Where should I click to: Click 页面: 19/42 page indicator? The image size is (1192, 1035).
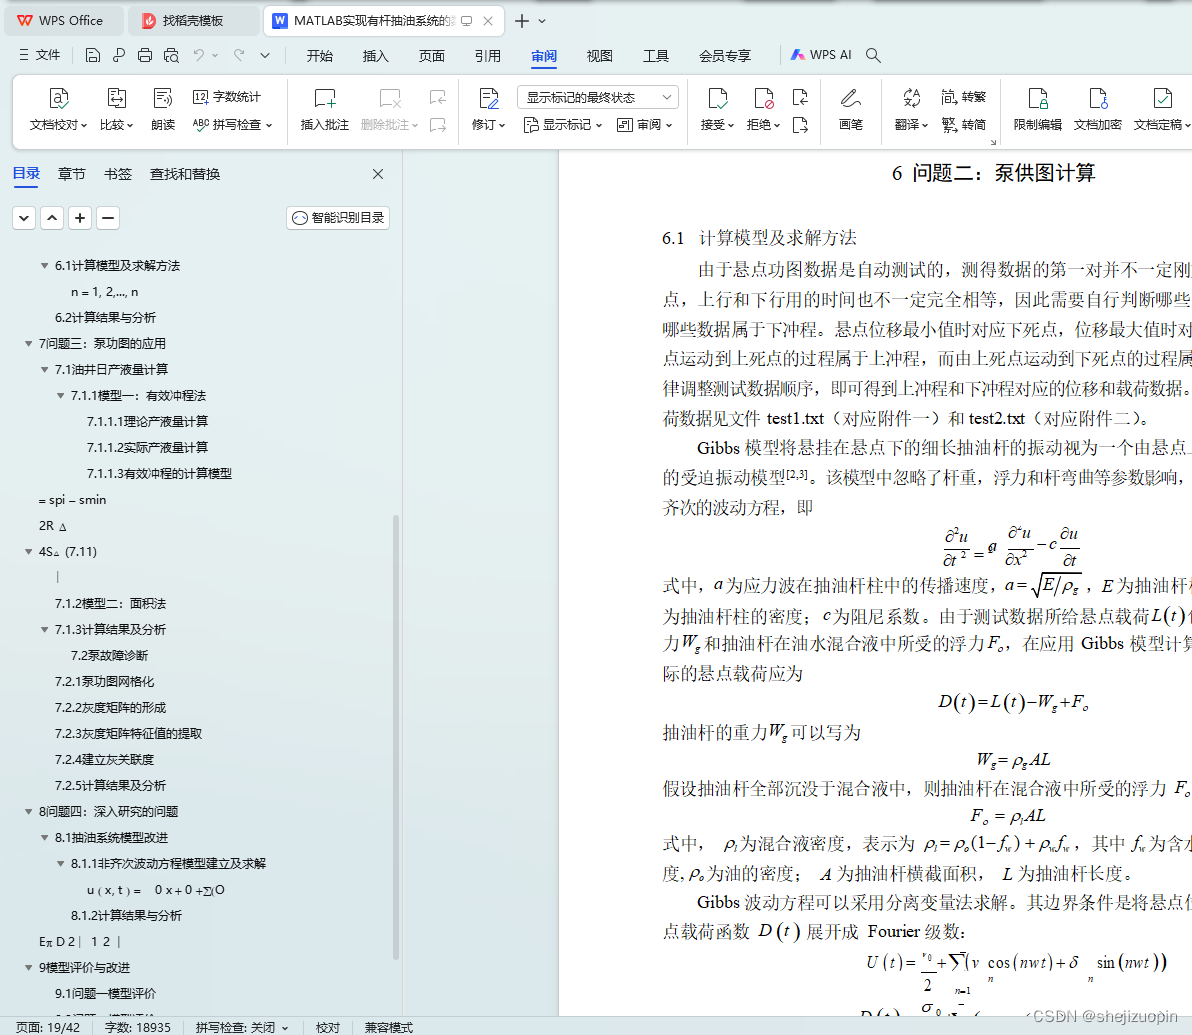click(x=48, y=1027)
